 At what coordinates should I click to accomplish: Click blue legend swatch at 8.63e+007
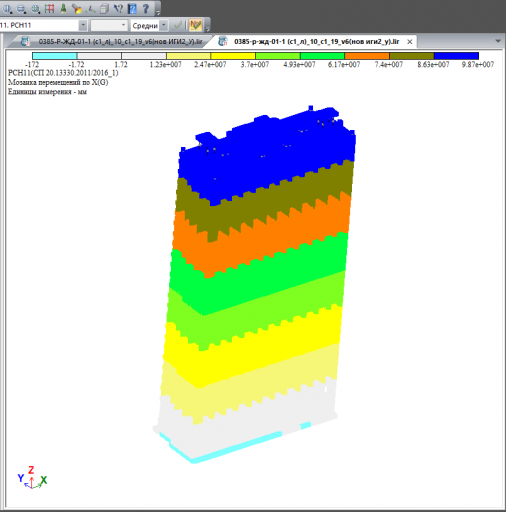[457, 56]
